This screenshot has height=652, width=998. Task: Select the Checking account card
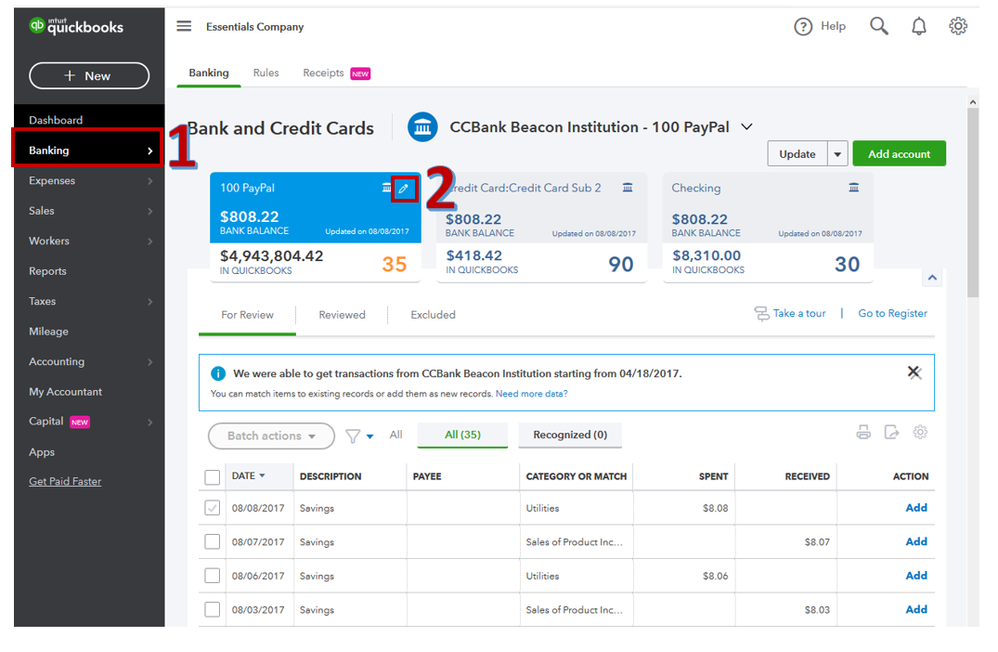768,227
